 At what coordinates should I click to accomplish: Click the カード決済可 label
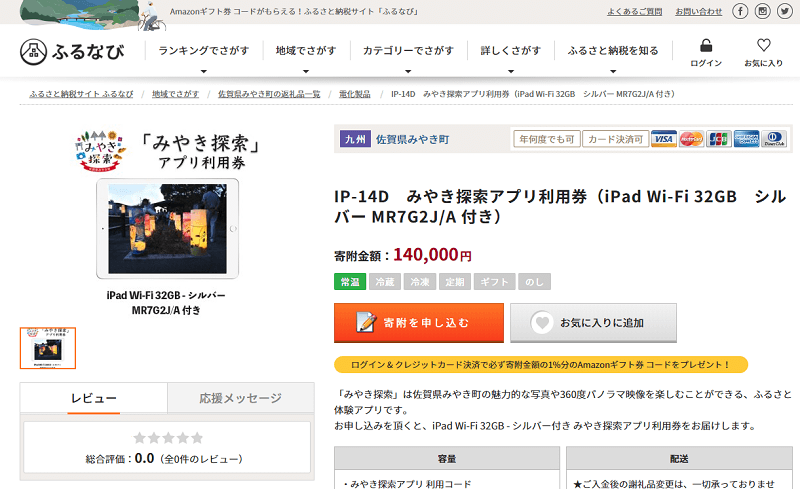click(x=615, y=139)
